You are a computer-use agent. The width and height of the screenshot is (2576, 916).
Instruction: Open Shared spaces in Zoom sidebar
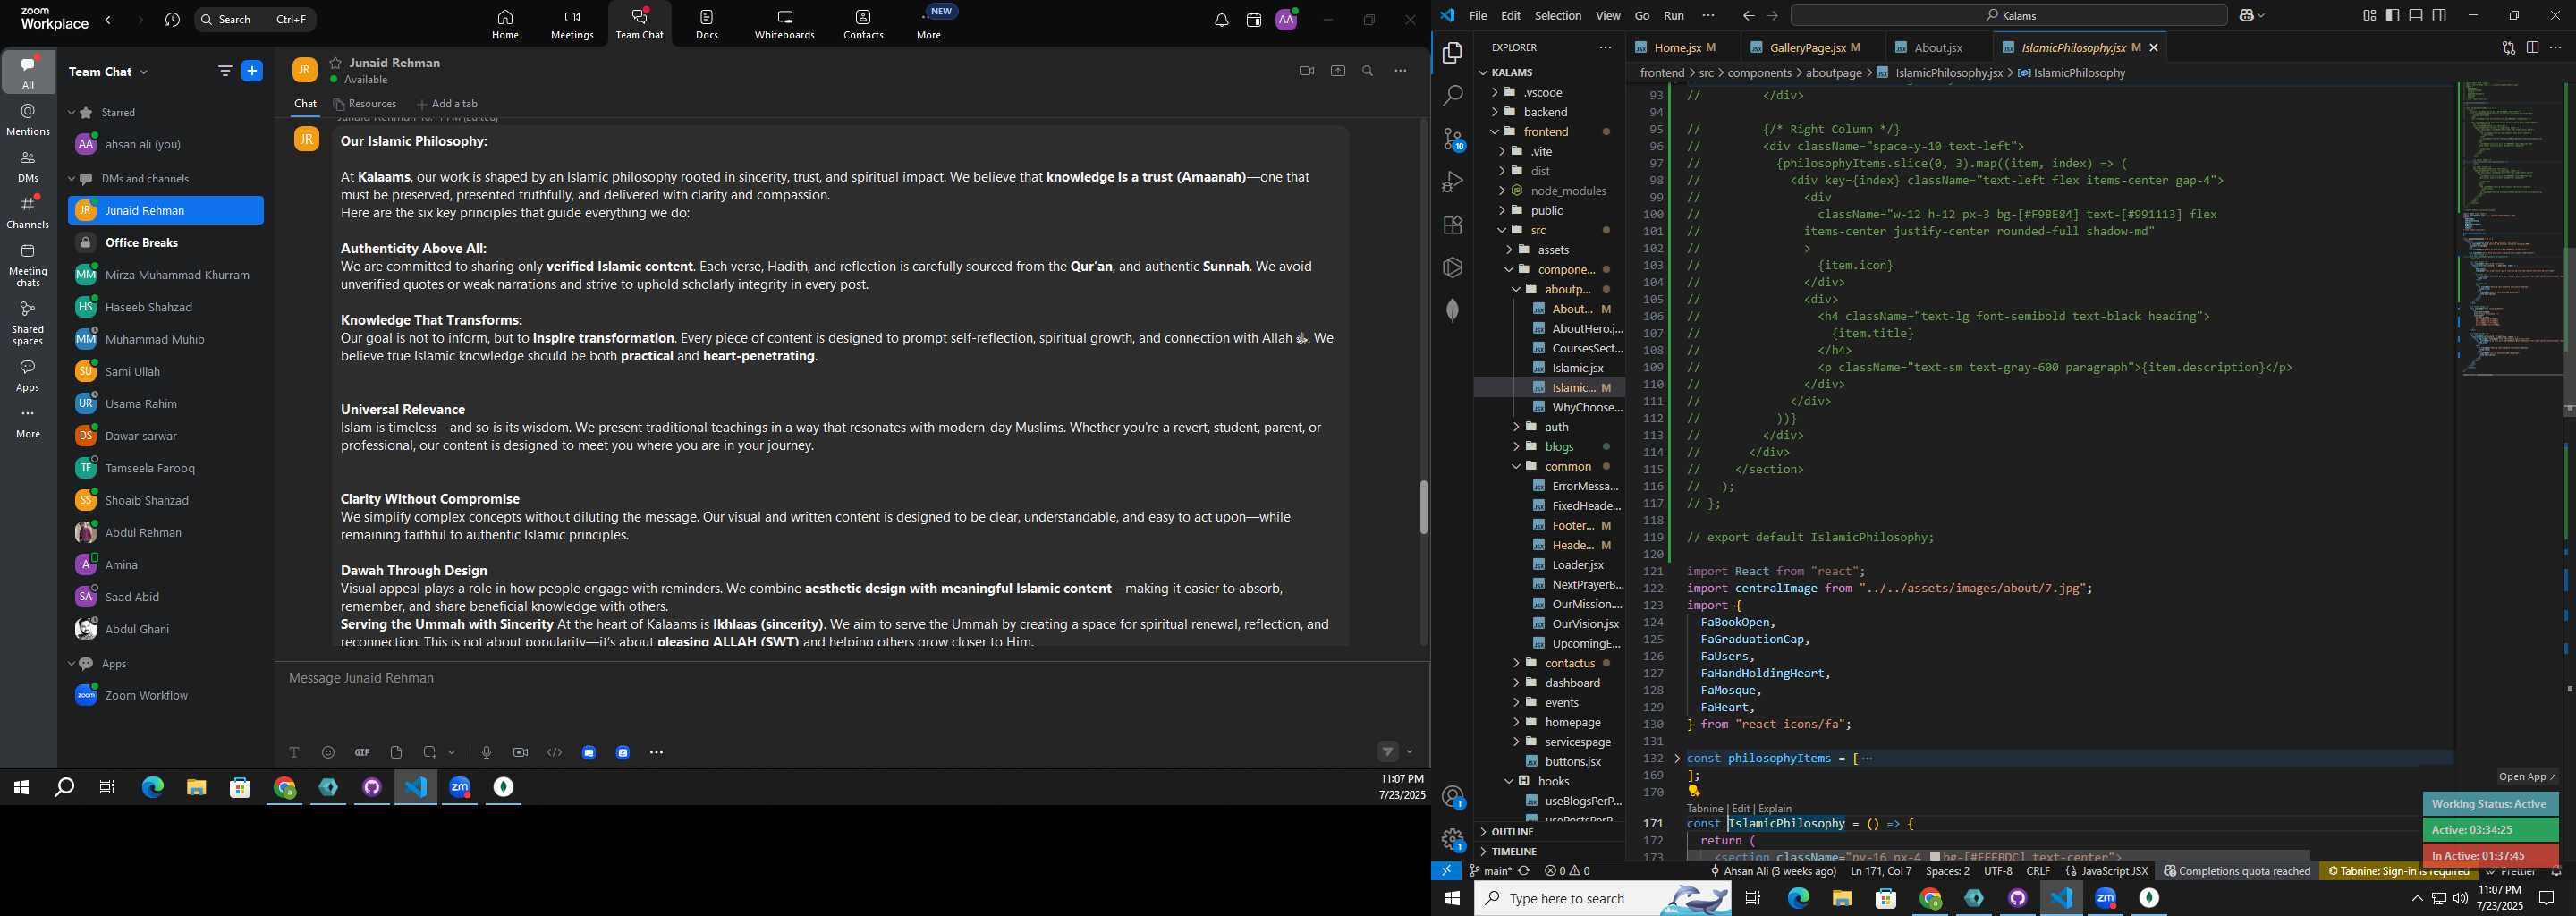coord(28,323)
